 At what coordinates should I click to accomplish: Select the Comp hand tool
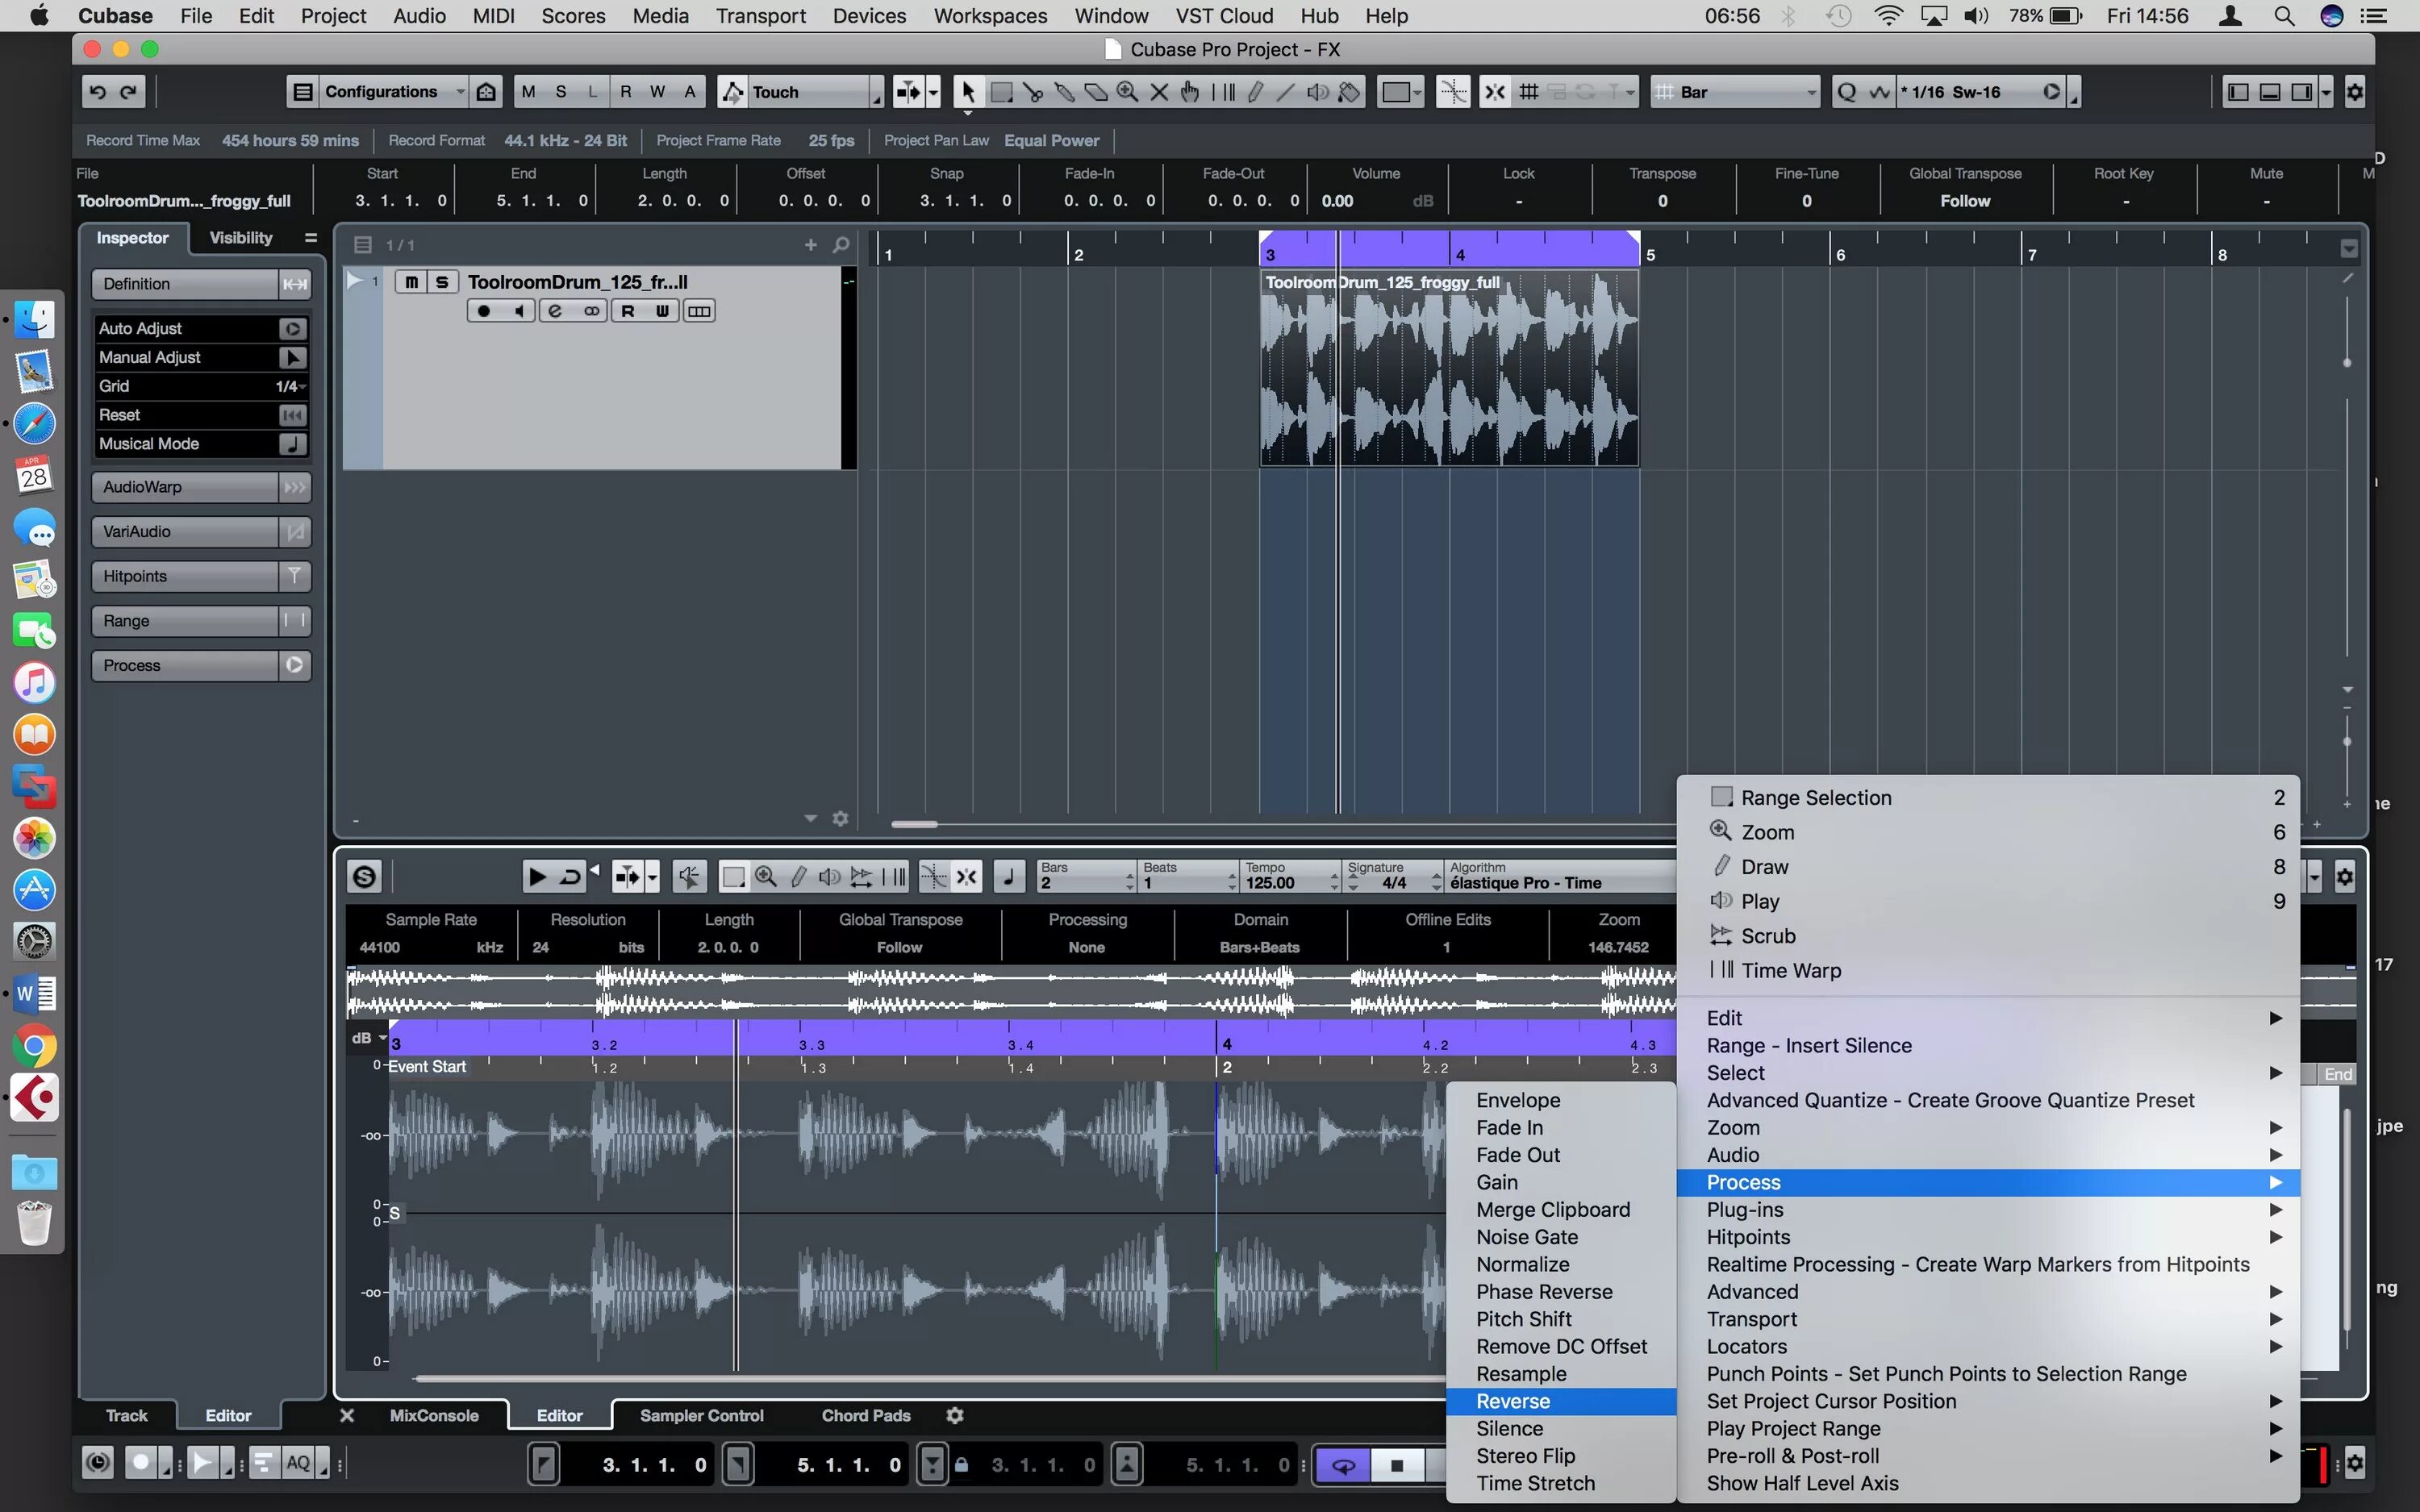[x=1191, y=92]
